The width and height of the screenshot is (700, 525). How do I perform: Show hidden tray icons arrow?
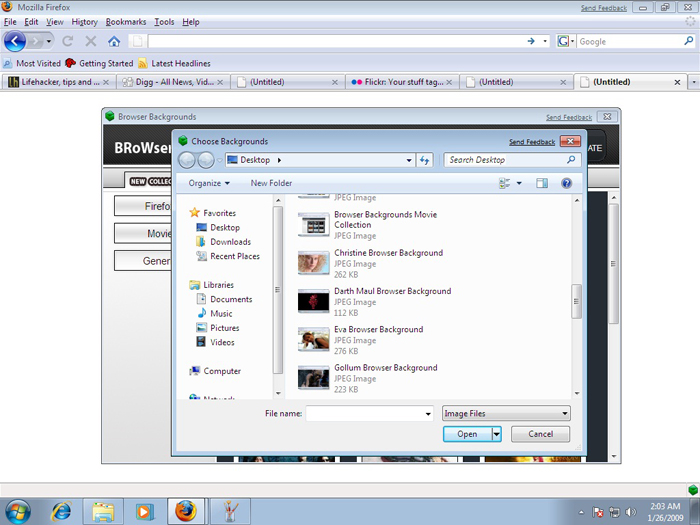tap(581, 512)
